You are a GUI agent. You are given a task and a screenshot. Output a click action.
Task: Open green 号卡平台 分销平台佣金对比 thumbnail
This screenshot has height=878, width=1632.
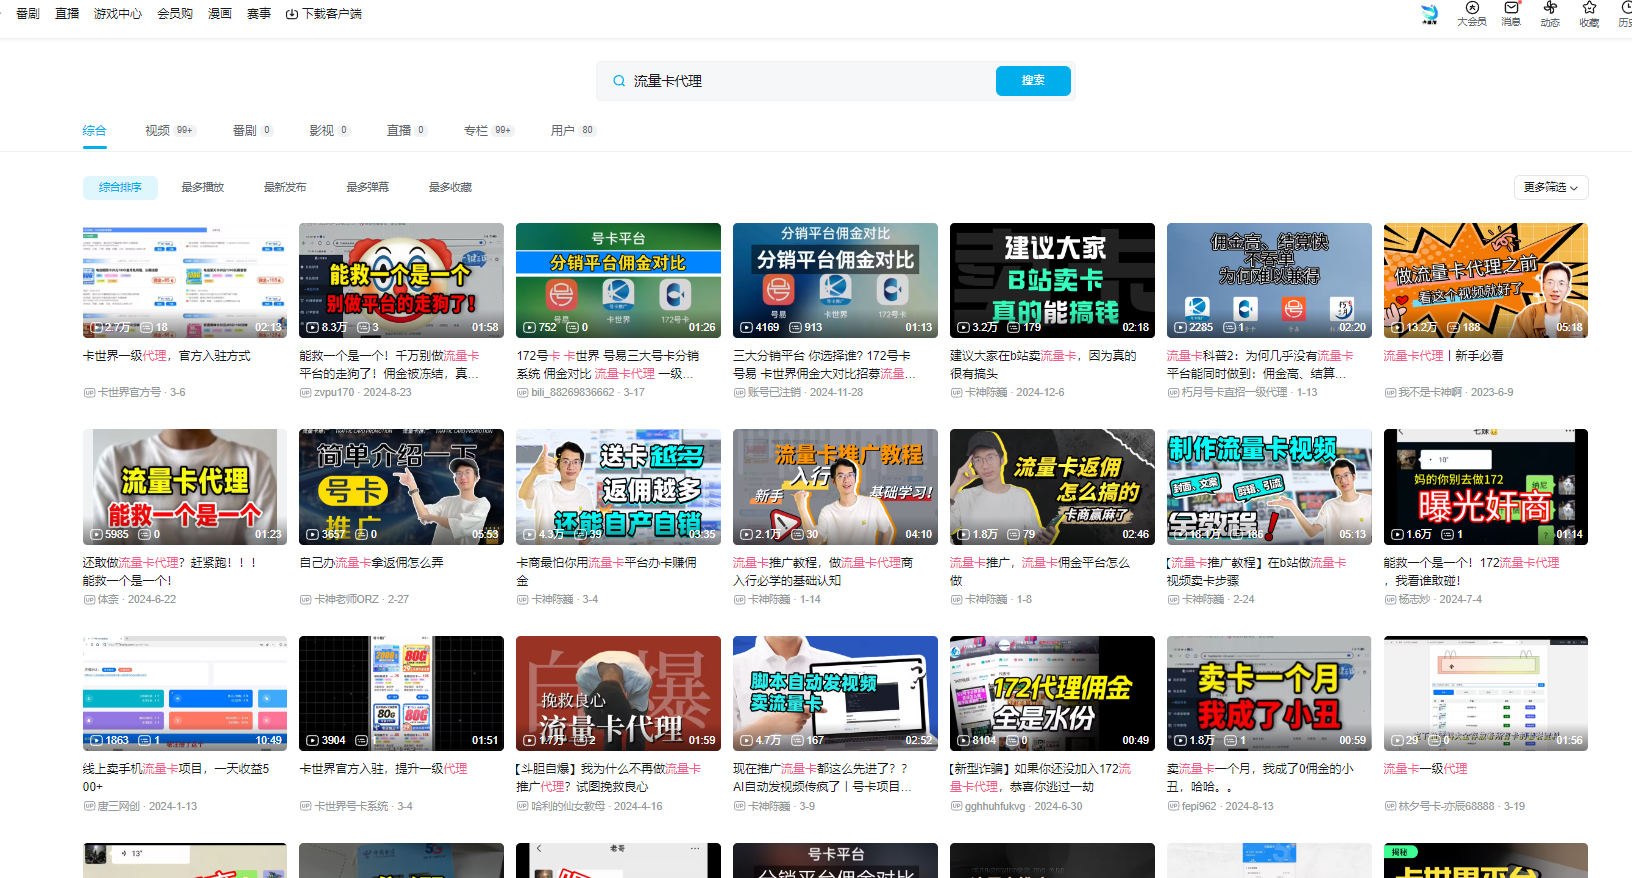coord(618,280)
